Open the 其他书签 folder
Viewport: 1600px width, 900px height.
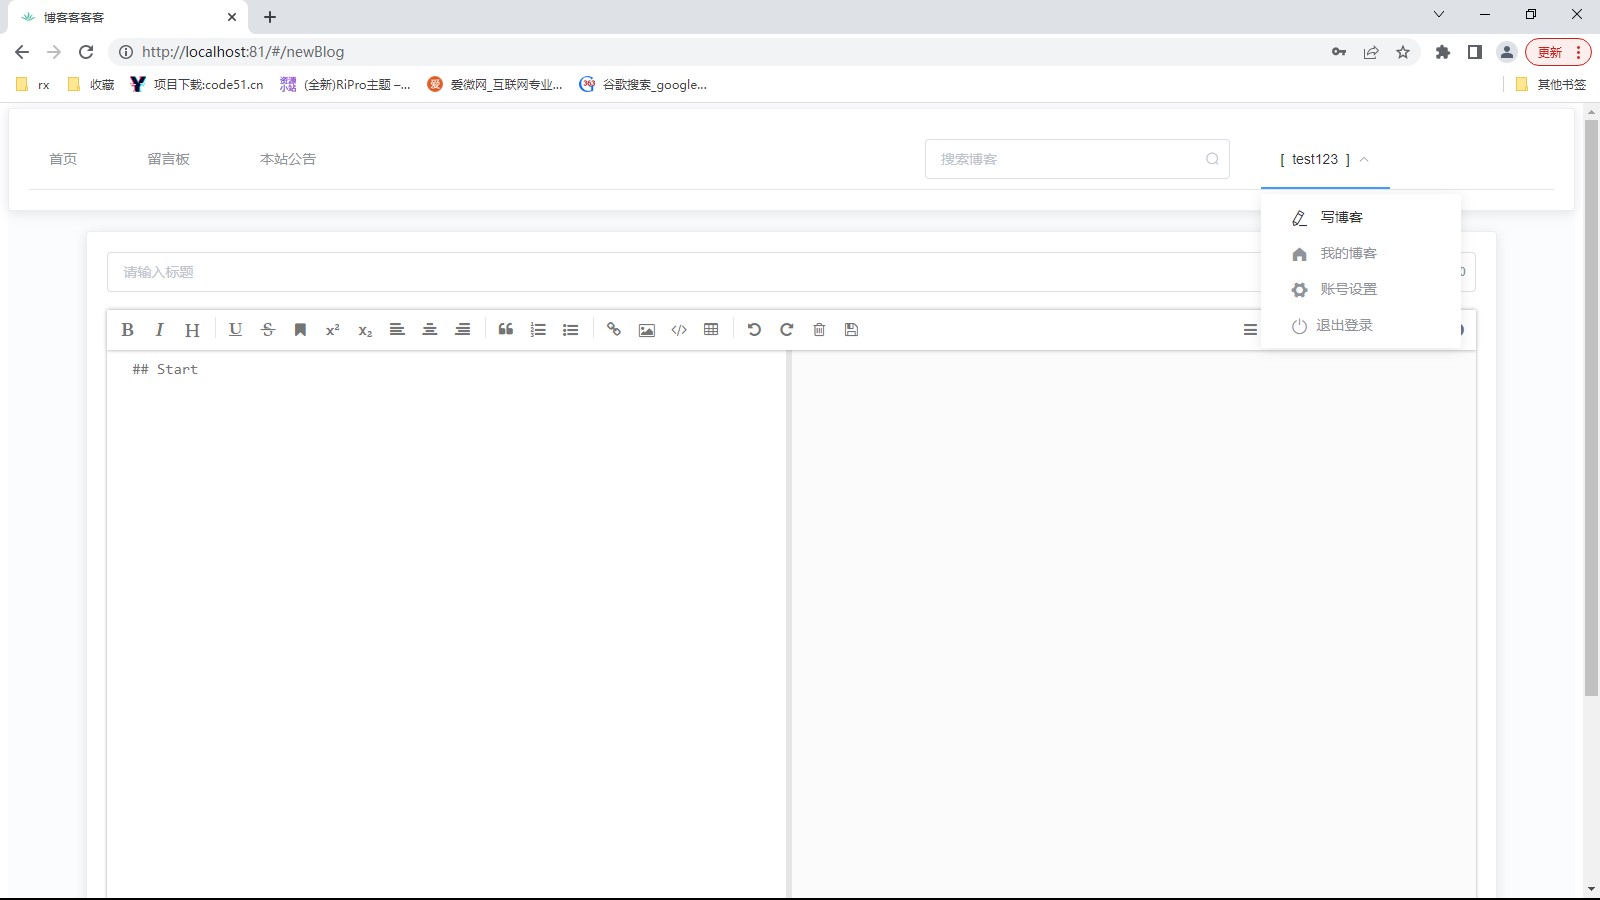coord(1551,85)
